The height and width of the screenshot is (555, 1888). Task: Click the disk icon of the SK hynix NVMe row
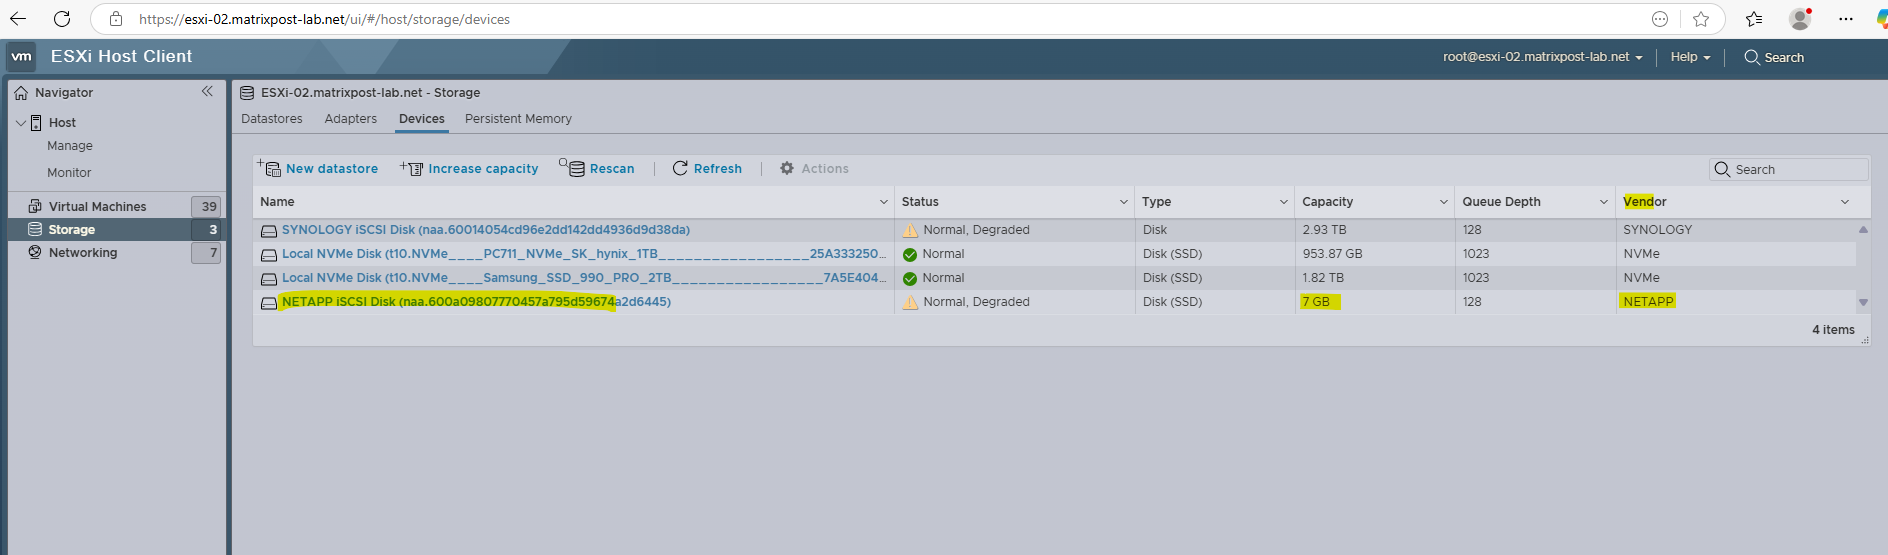pyautogui.click(x=269, y=255)
